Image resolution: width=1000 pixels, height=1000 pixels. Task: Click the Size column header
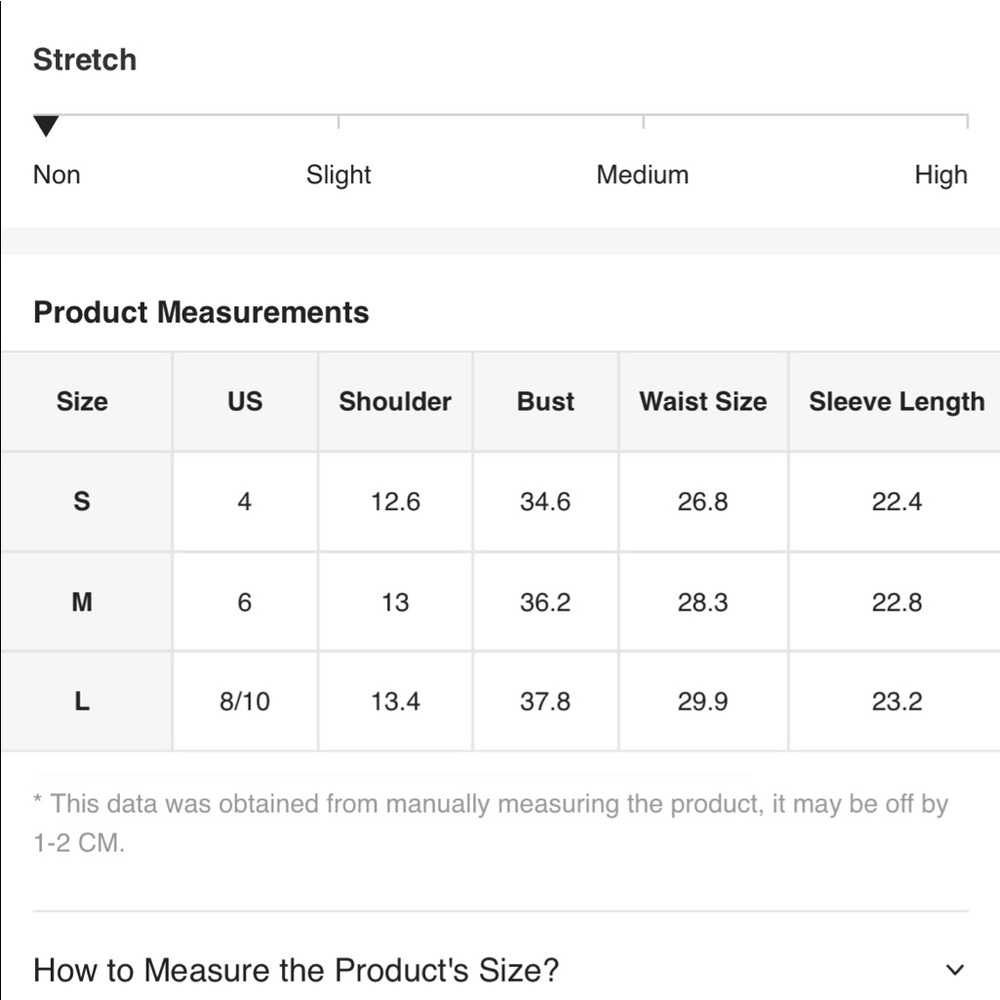click(82, 401)
